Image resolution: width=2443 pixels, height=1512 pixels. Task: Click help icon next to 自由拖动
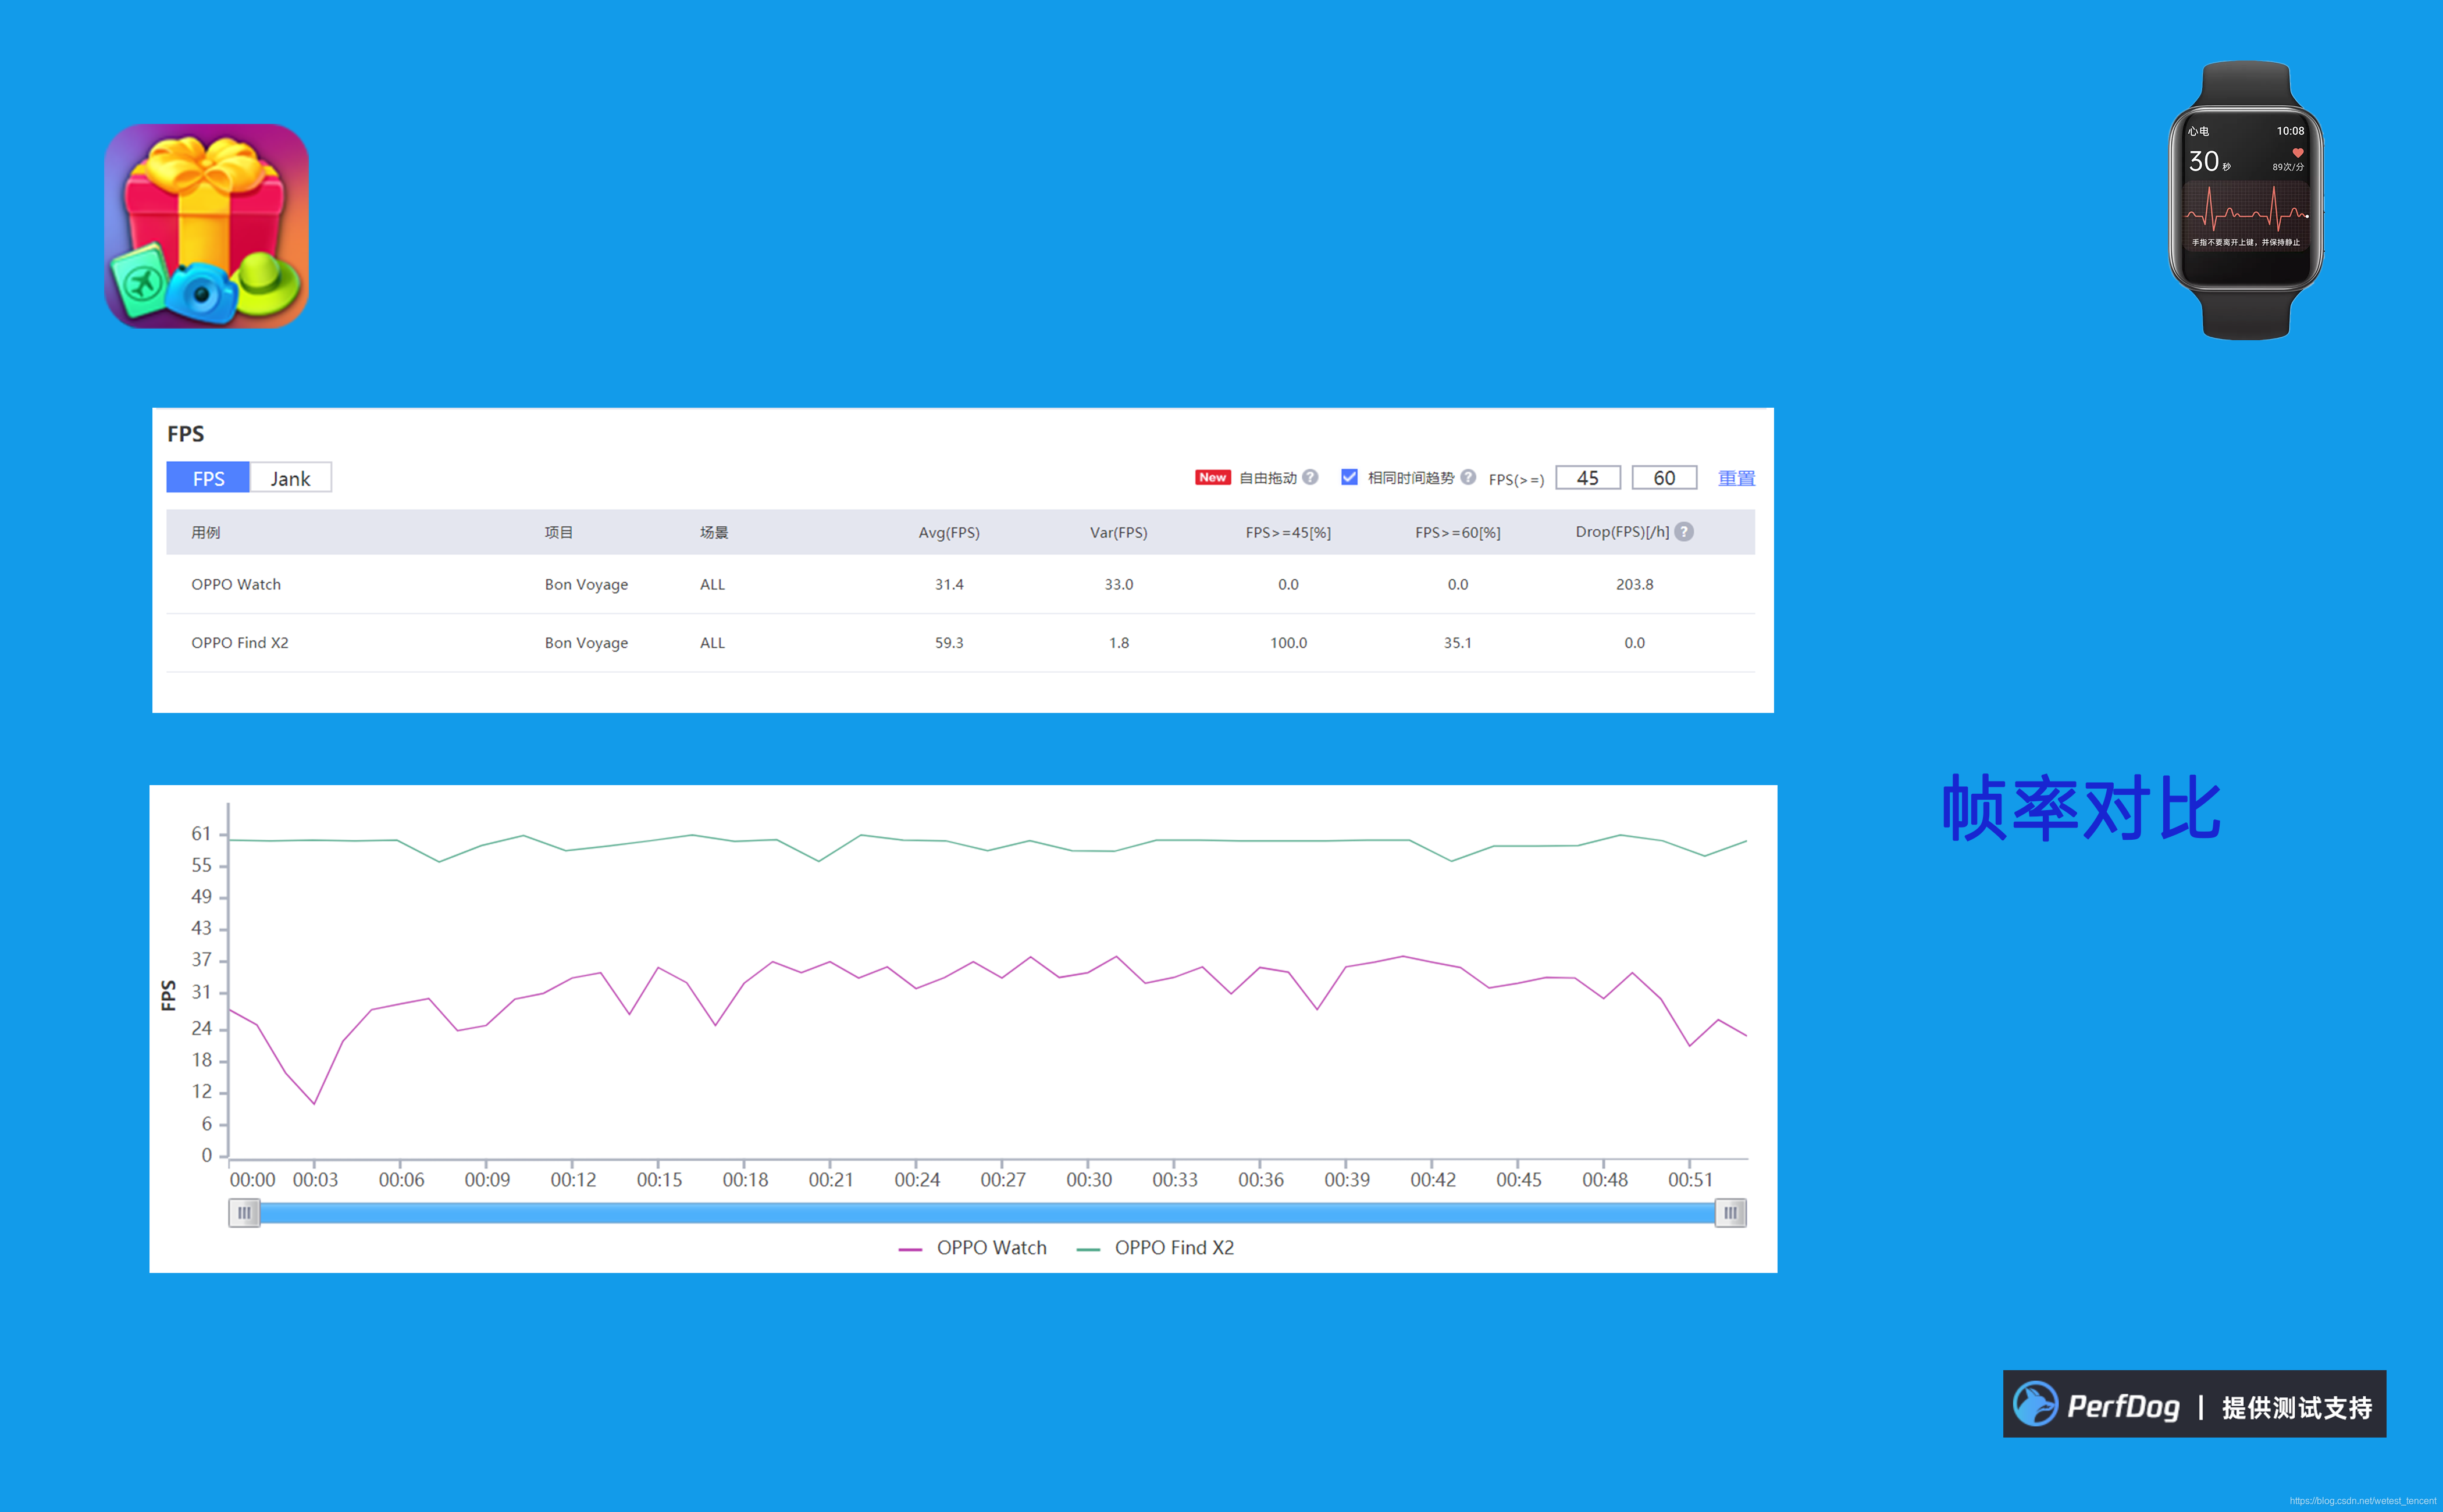[1310, 477]
